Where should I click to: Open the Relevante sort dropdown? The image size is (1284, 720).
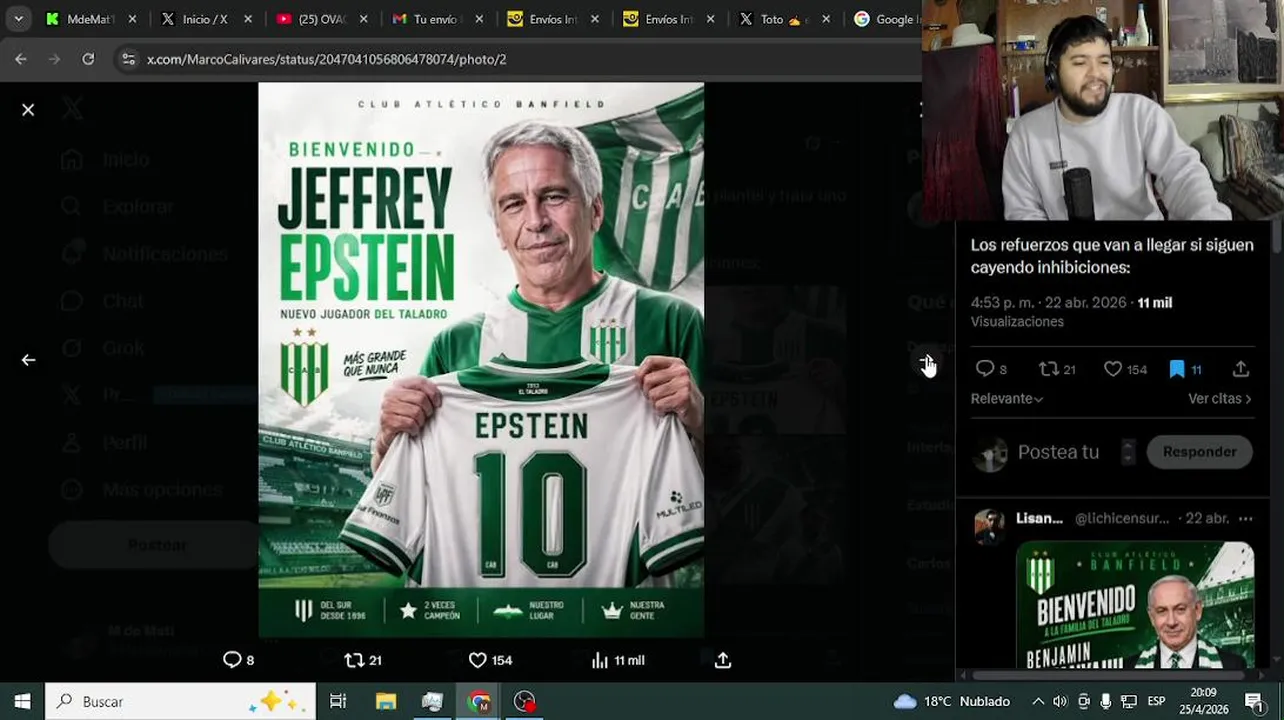click(x=1007, y=398)
